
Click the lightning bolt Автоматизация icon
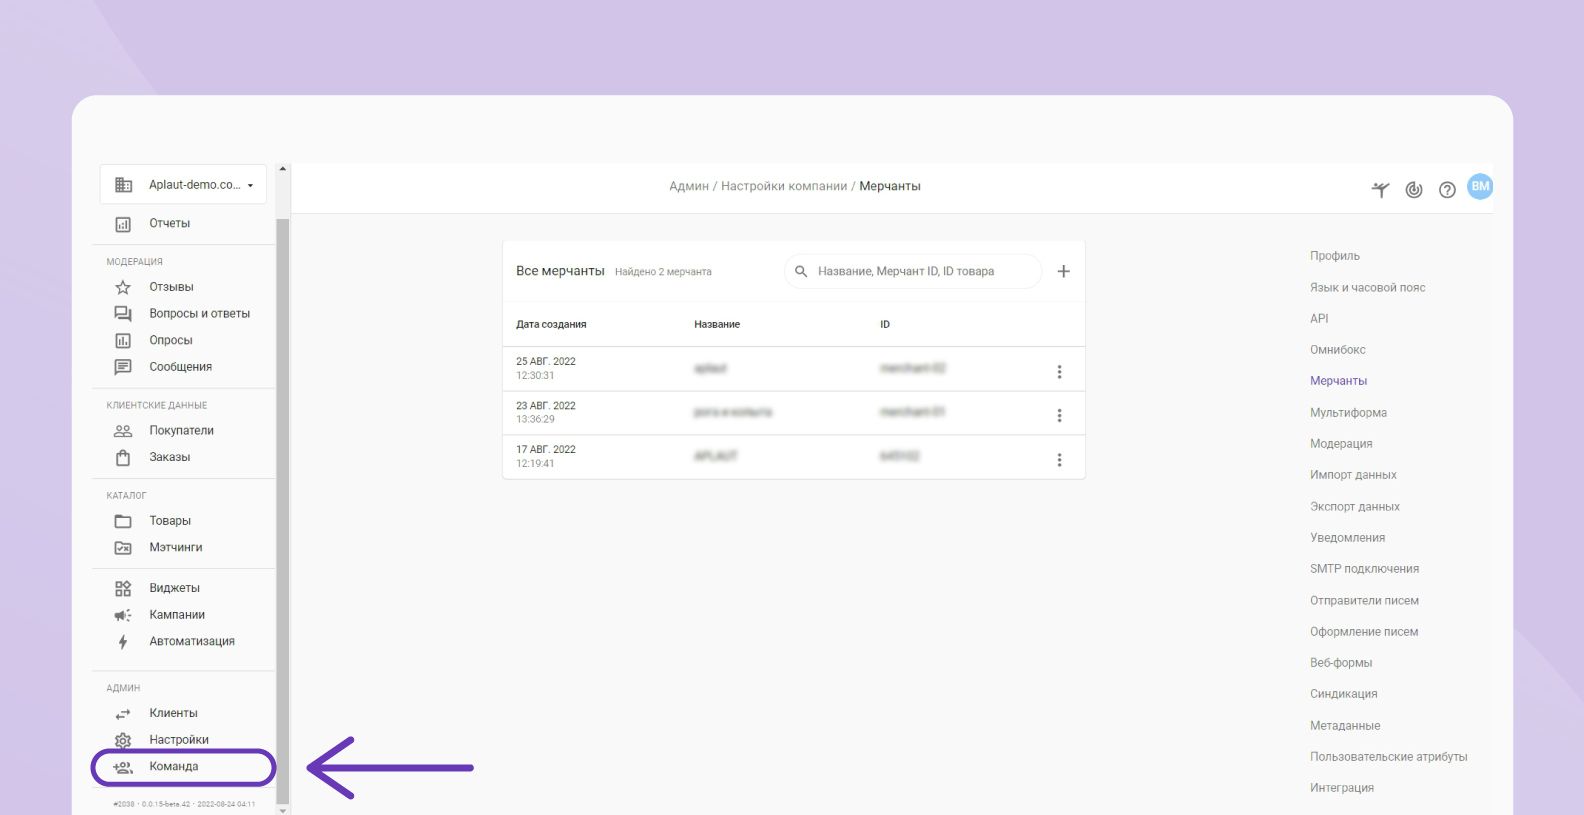[123, 642]
